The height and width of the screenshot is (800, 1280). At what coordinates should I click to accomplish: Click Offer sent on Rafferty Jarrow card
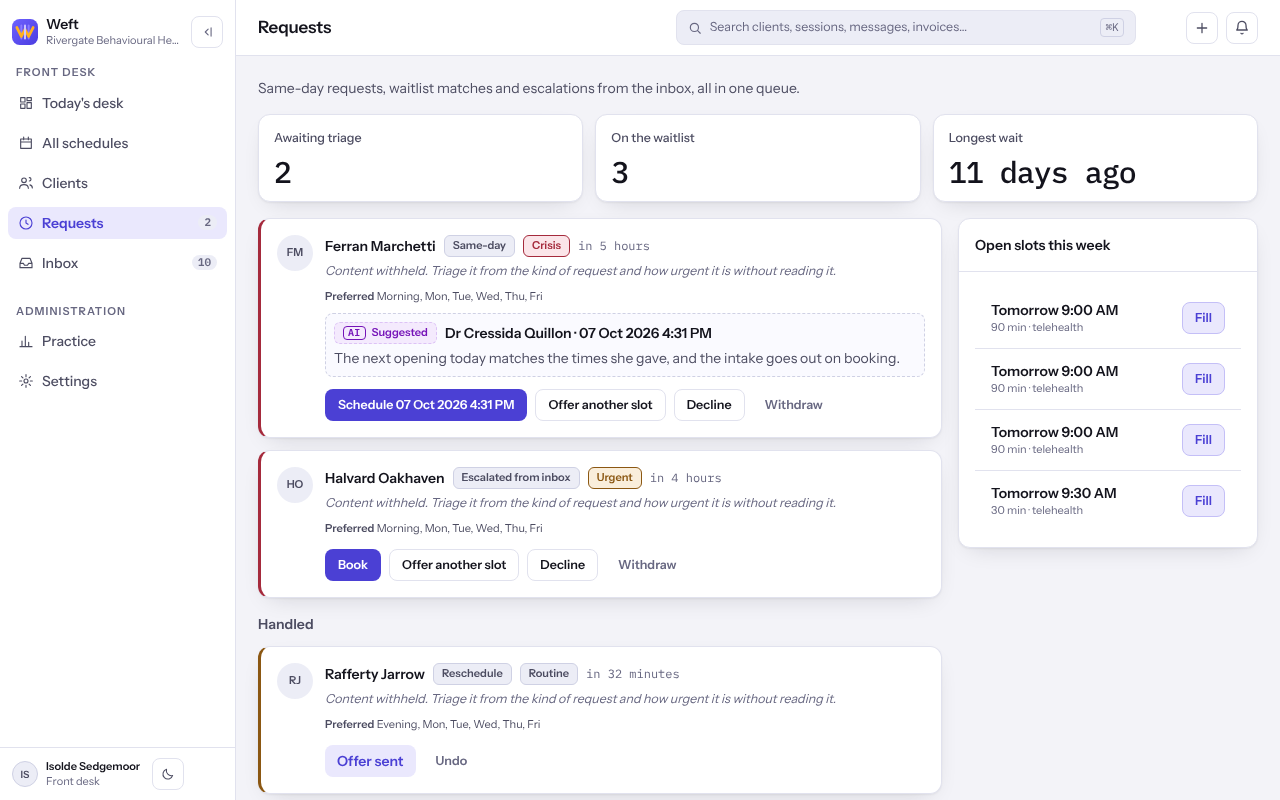pyautogui.click(x=370, y=761)
